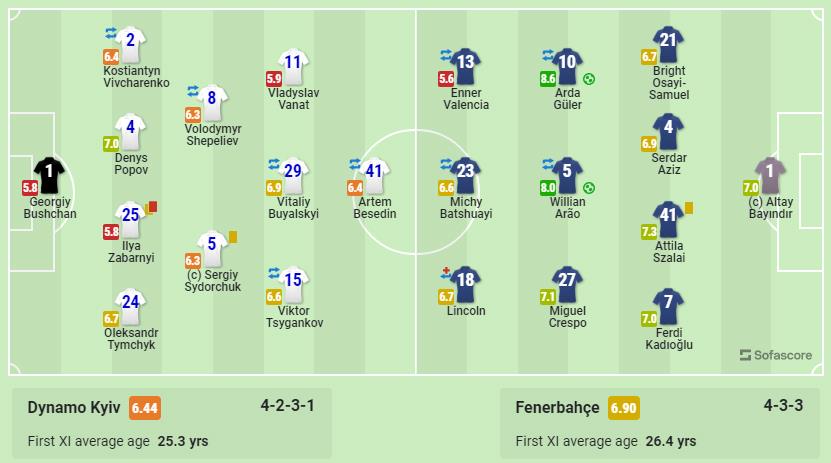Click Sergiy Sydorchuk's yellow card icon
The height and width of the screenshot is (463, 831).
coord(232,237)
